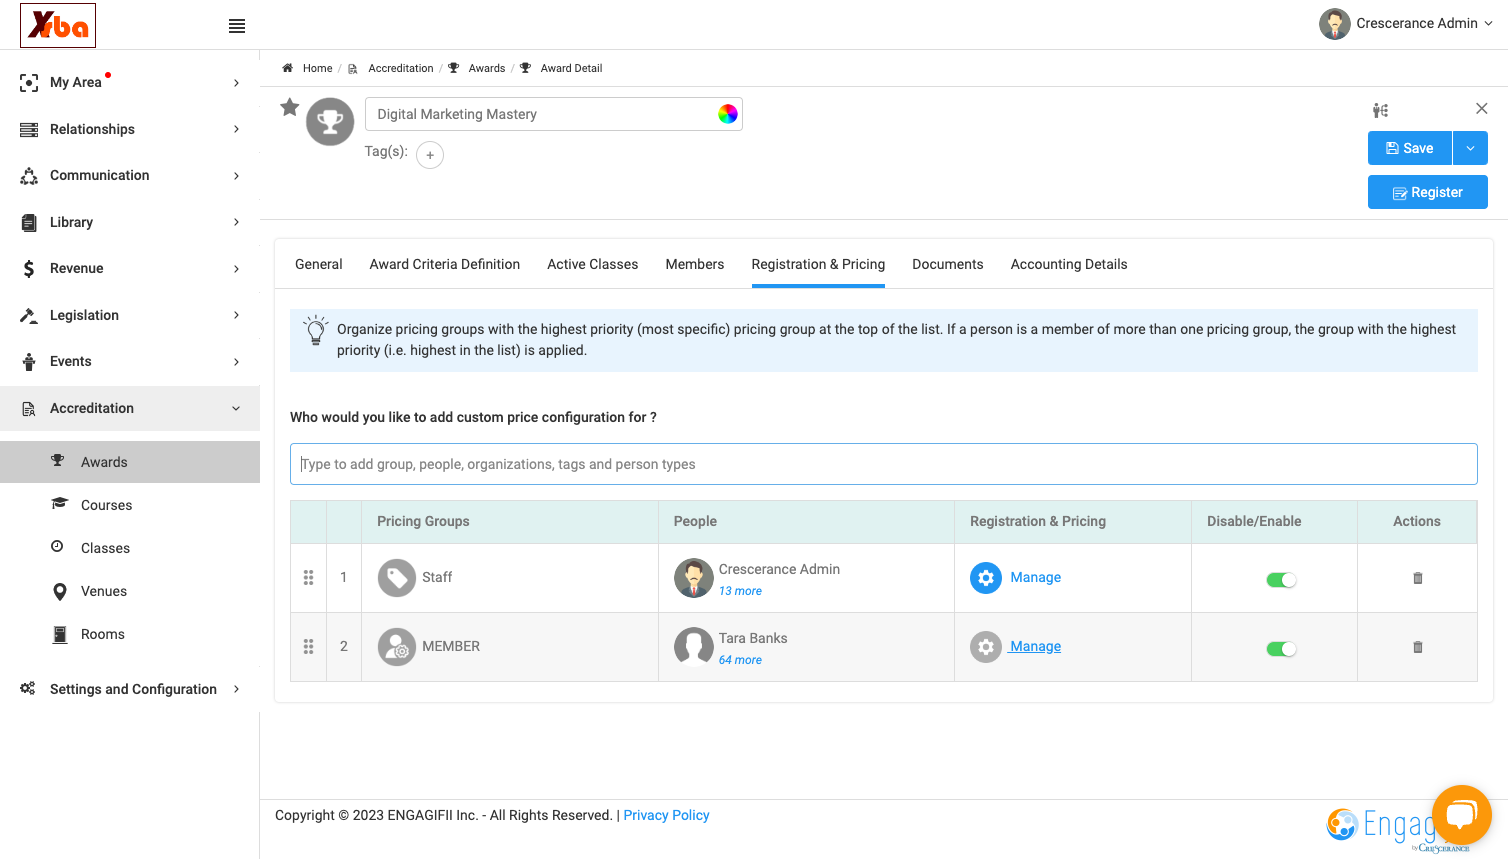Viewport: 1508px width, 861px height.
Task: Open Manage link for MEMBER
Action: pos(1035,646)
